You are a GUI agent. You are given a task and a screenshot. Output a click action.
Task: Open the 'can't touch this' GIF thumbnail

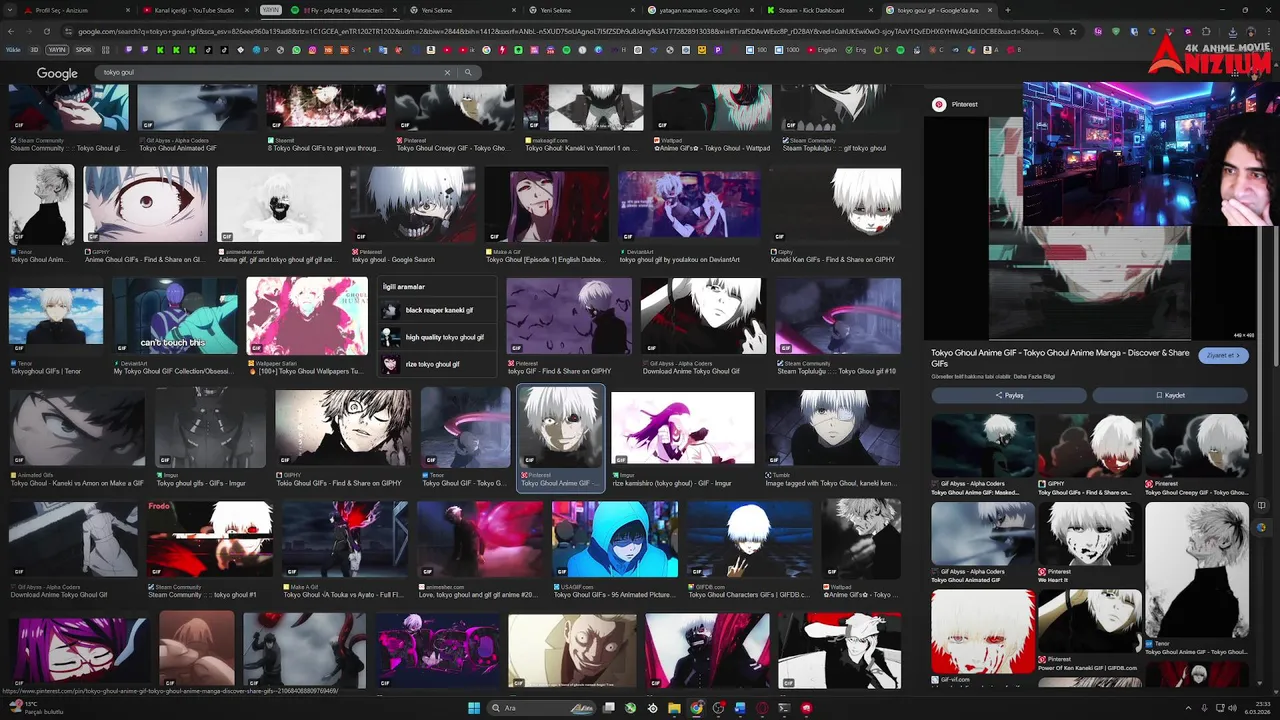pos(175,316)
